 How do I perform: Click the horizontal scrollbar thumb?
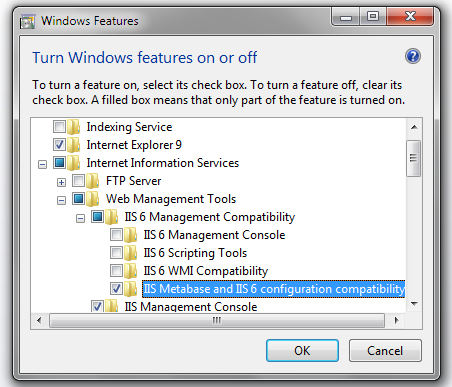pyautogui.click(x=217, y=321)
